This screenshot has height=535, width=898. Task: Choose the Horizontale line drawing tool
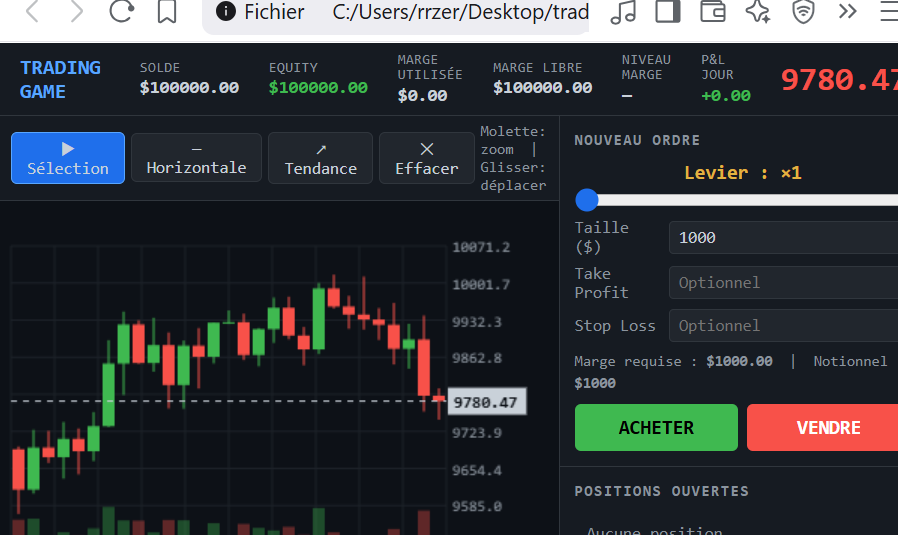(196, 158)
